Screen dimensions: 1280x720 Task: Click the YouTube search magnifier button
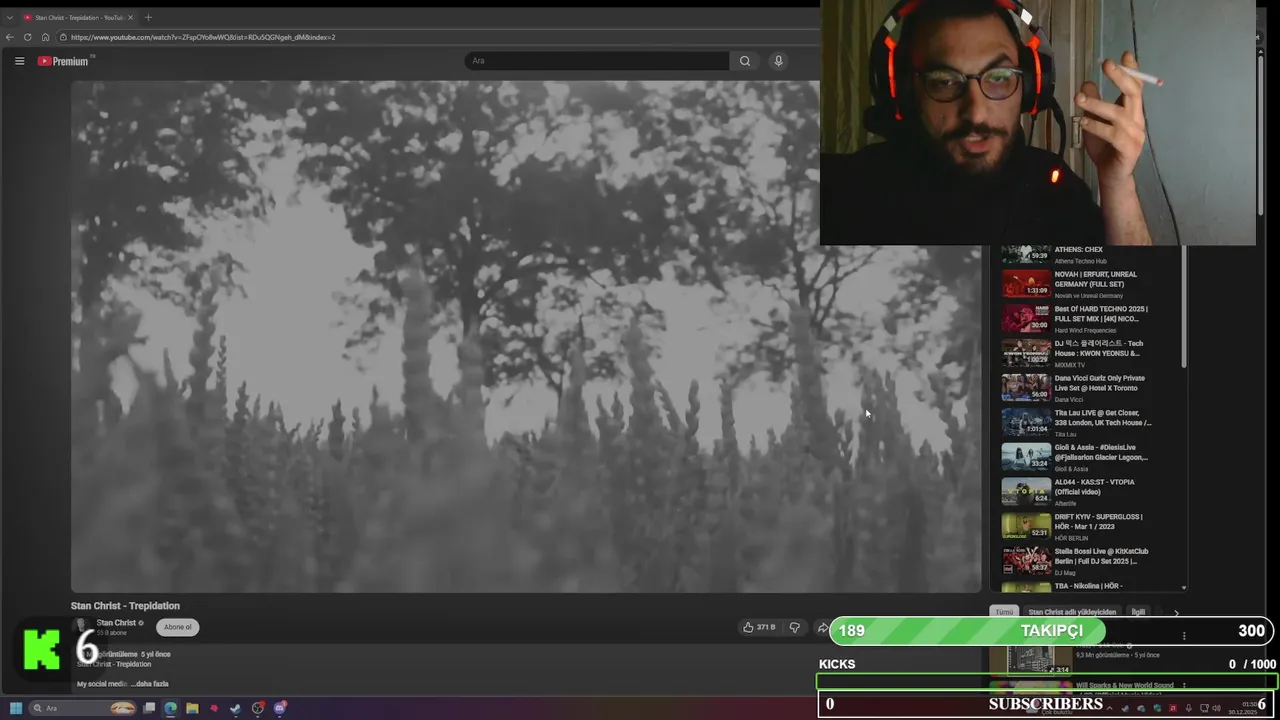point(744,61)
